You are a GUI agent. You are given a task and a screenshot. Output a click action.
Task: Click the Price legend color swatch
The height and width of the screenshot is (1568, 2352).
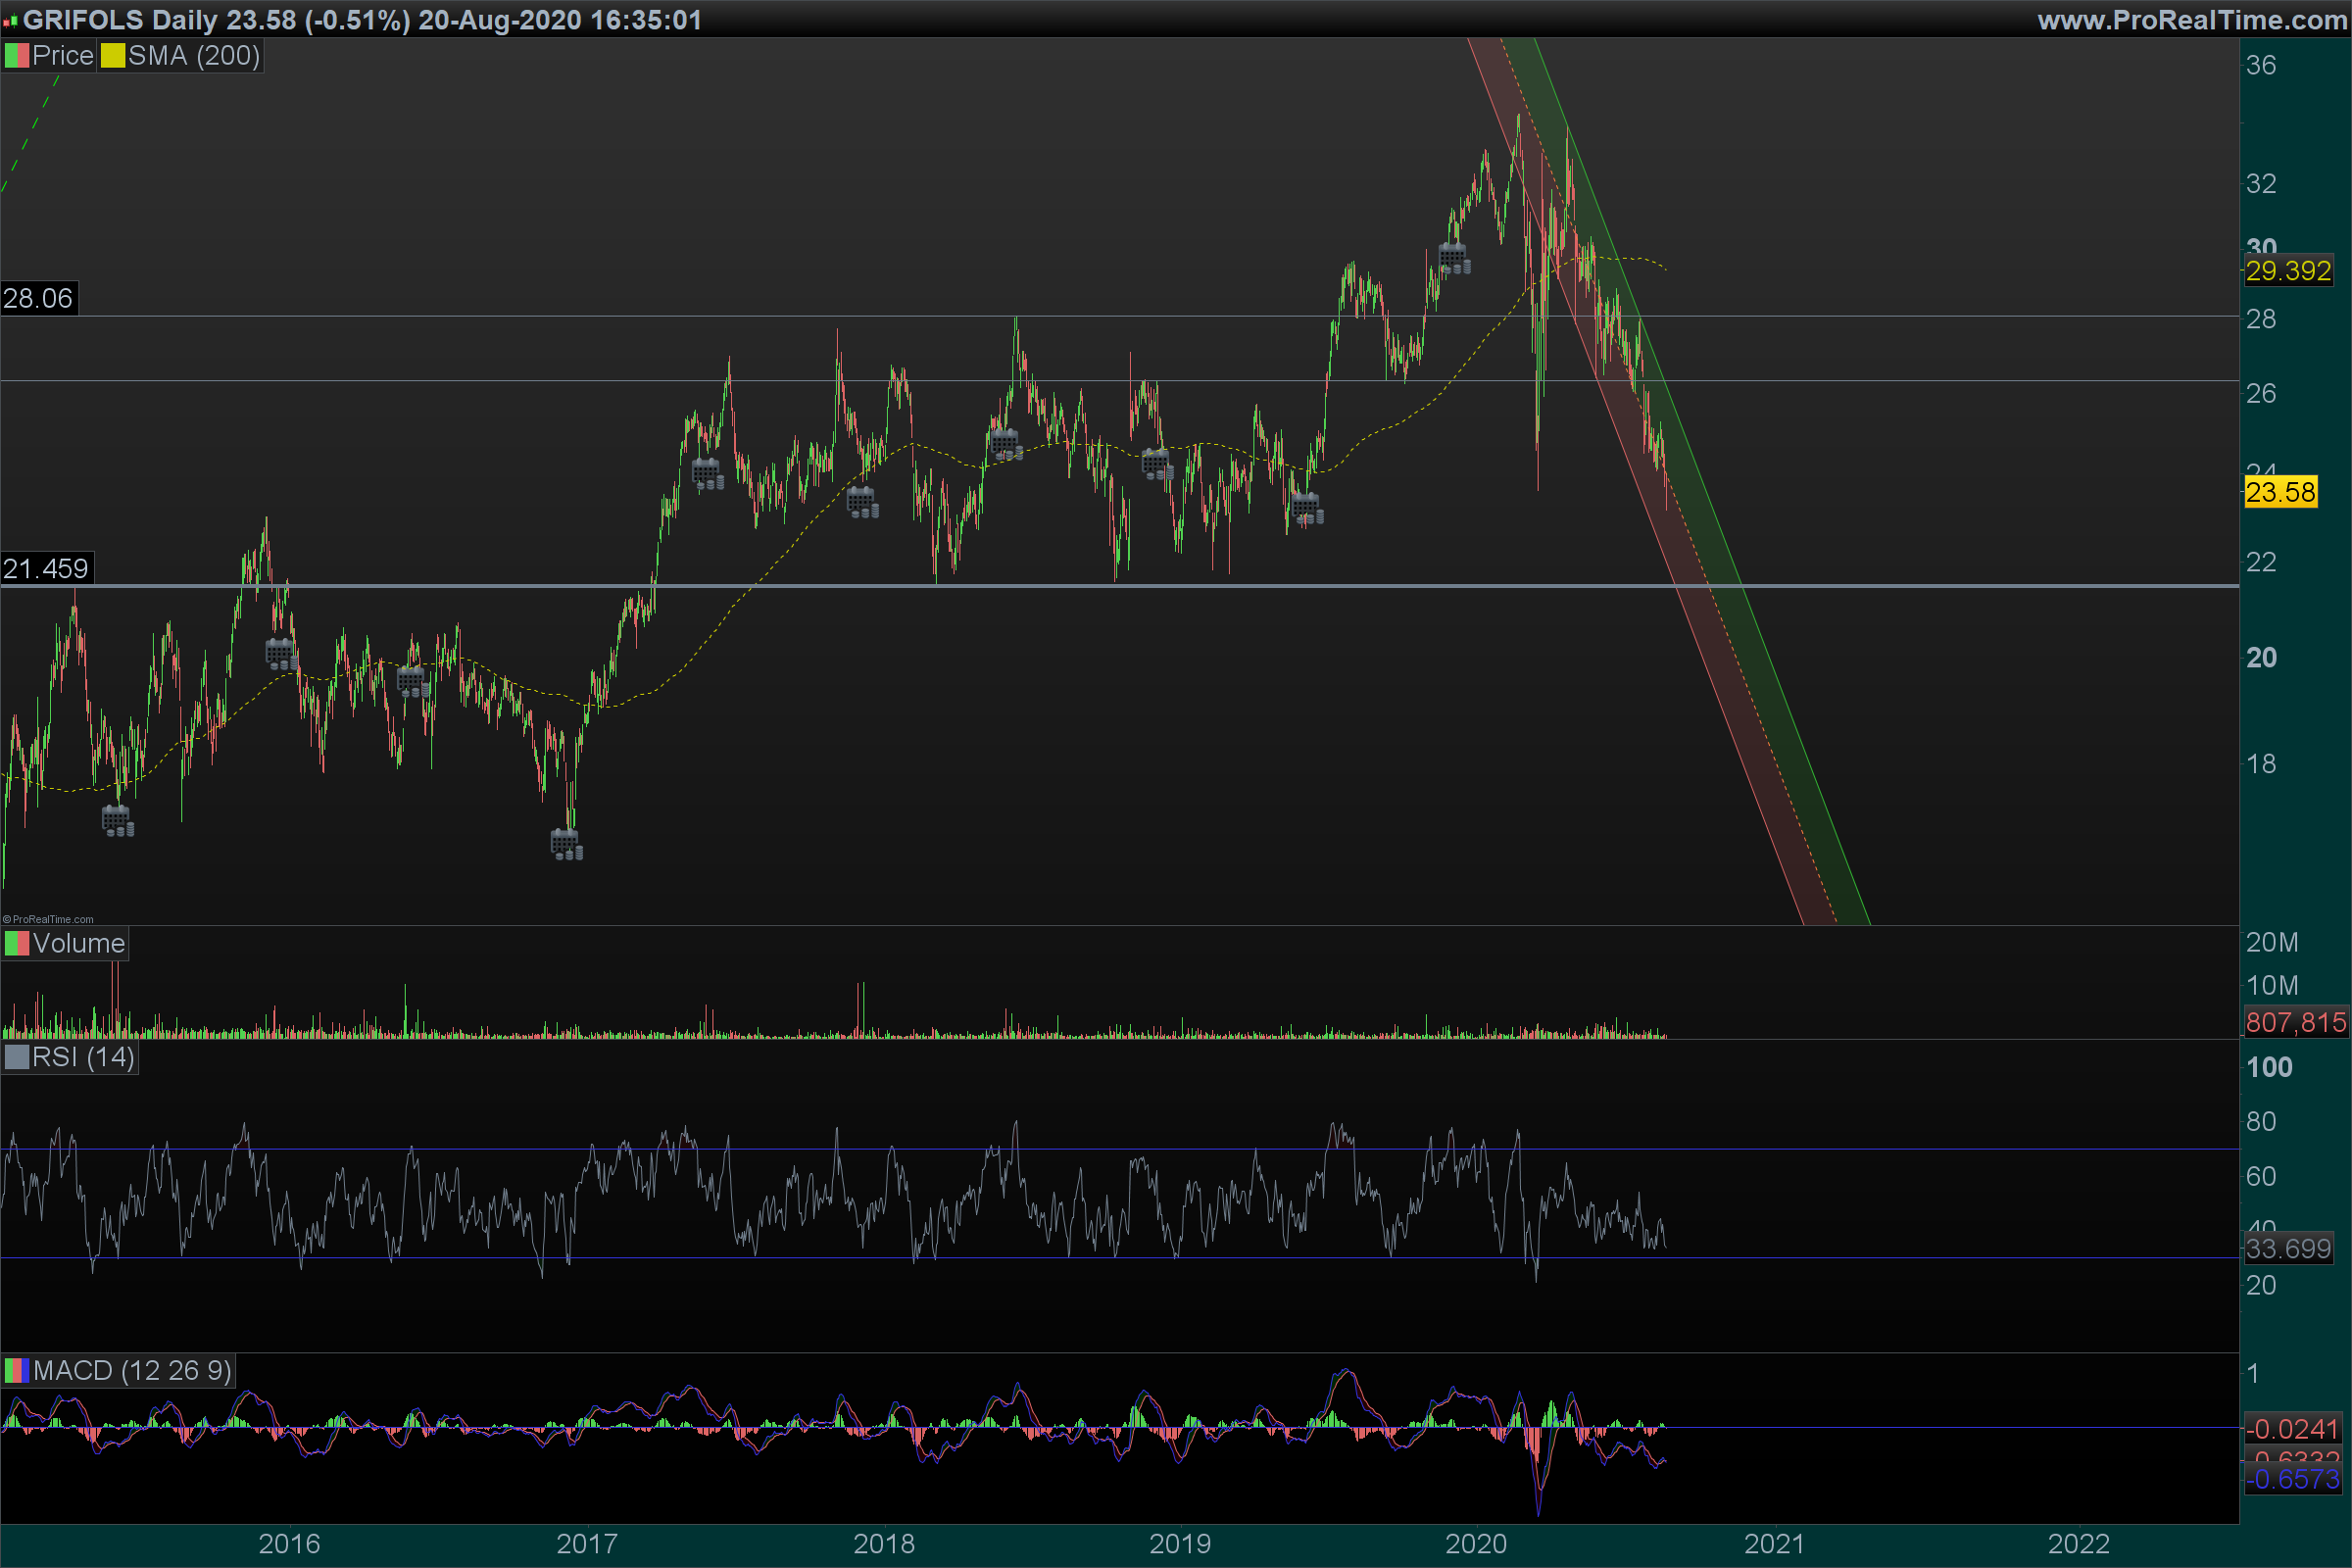(16, 56)
